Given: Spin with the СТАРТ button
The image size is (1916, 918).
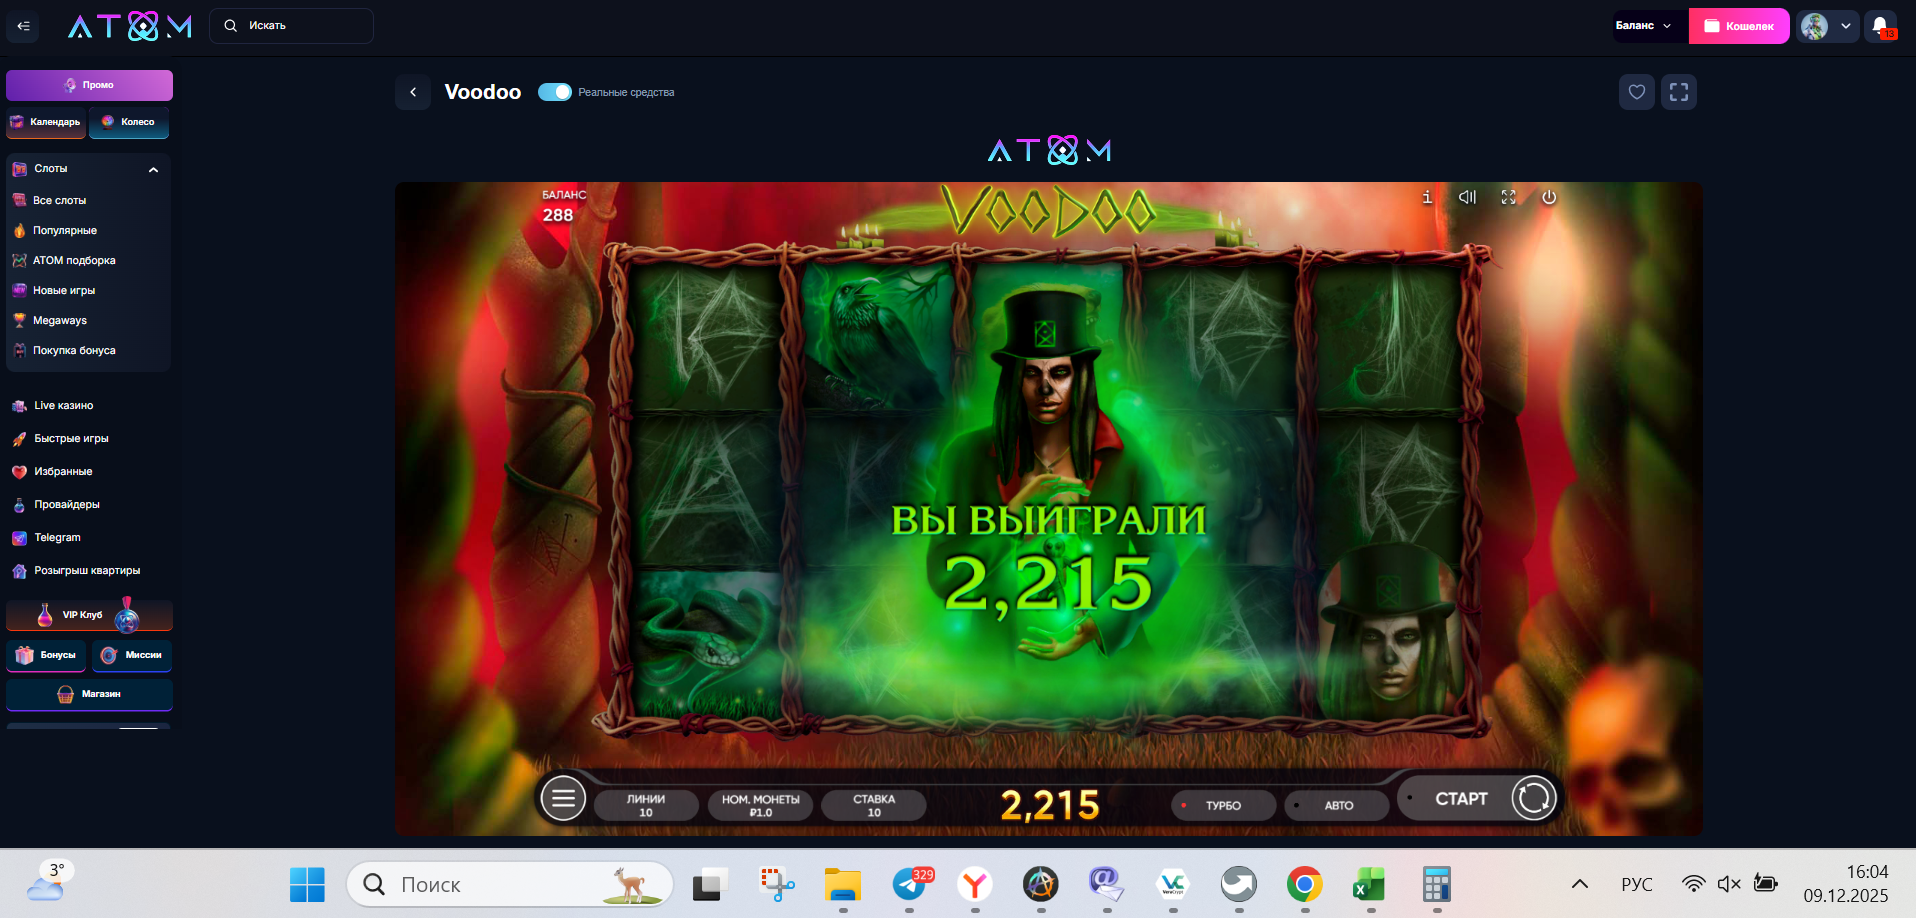Looking at the screenshot, I should (1478, 798).
